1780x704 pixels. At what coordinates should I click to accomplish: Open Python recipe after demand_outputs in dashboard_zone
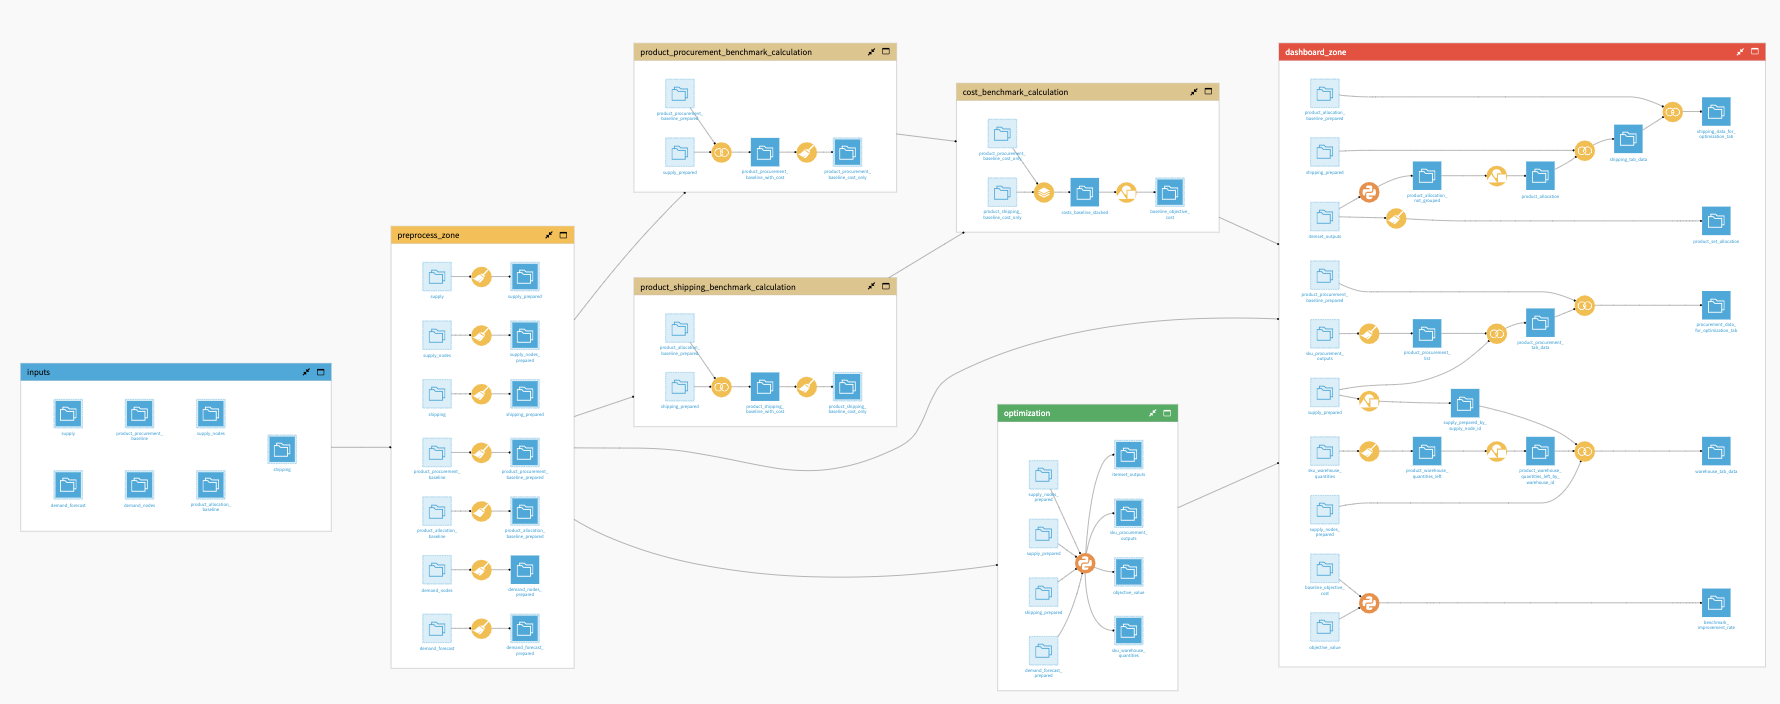coord(1369,192)
